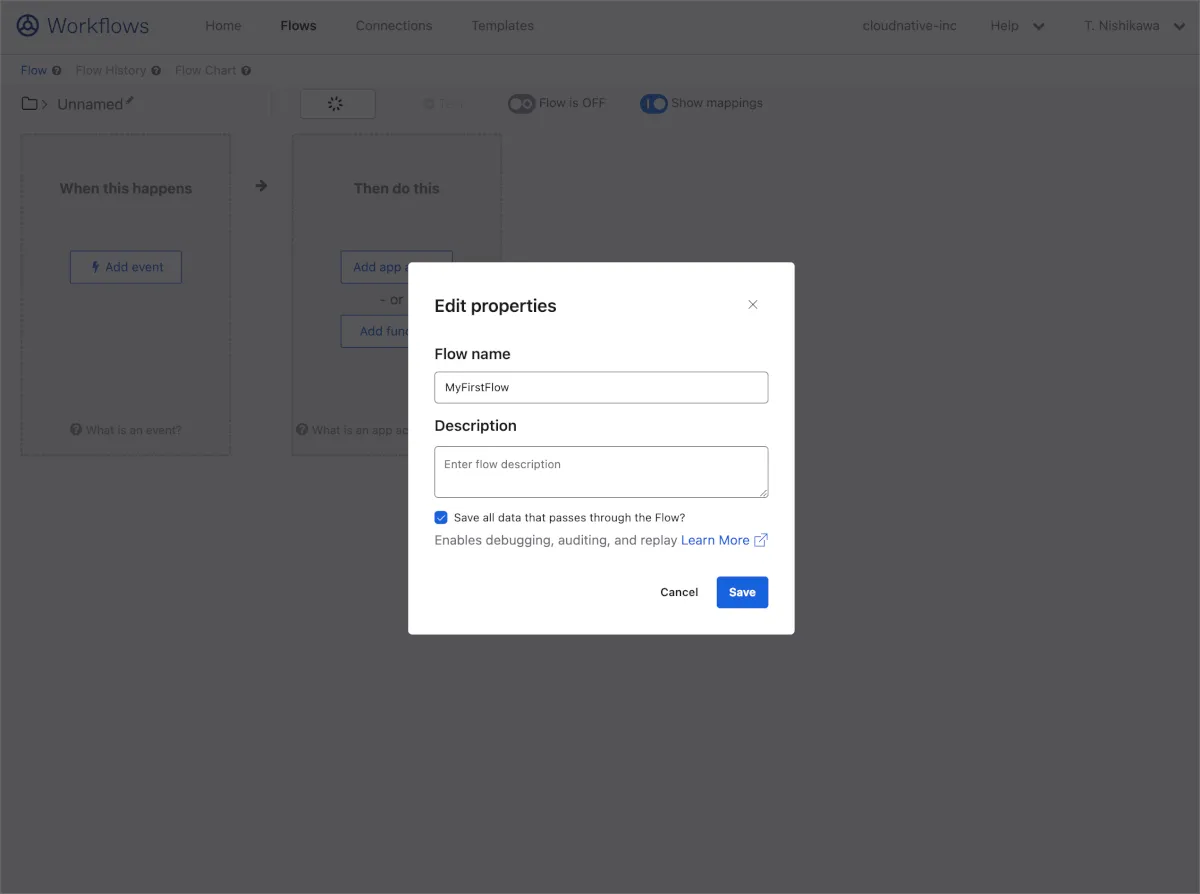The width and height of the screenshot is (1200, 894).
Task: Click the external link icon after Learn More
Action: coord(761,540)
